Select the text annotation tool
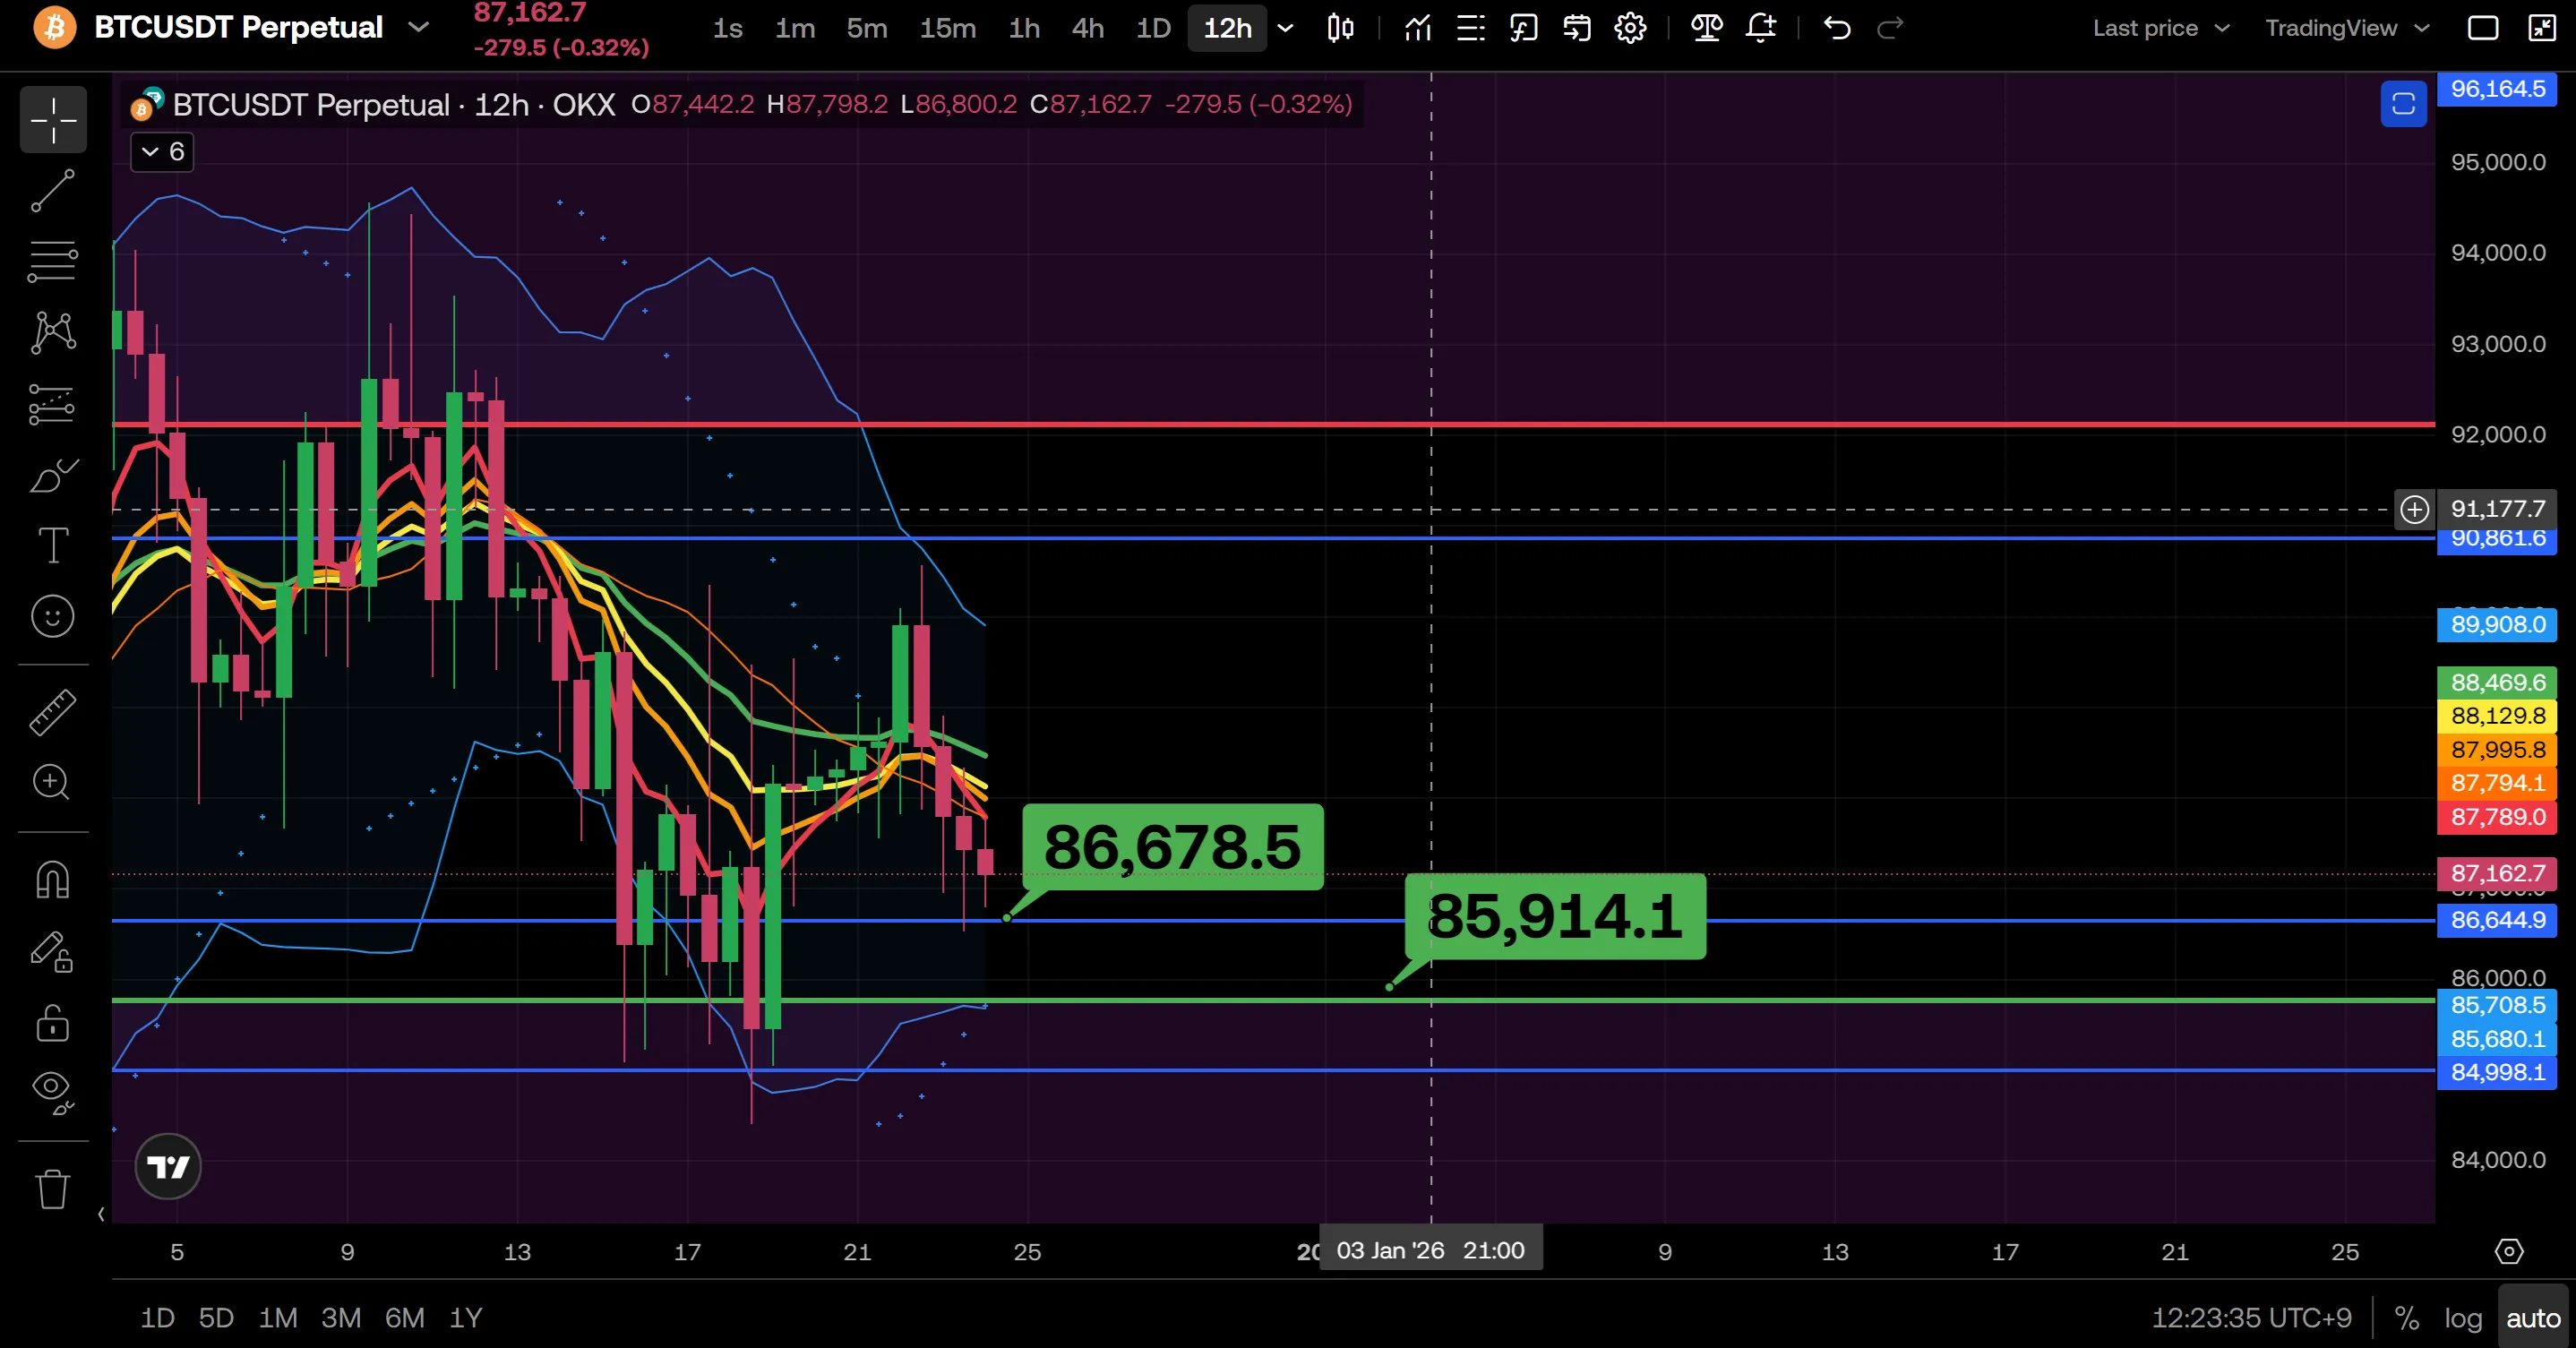 pyautogui.click(x=52, y=545)
